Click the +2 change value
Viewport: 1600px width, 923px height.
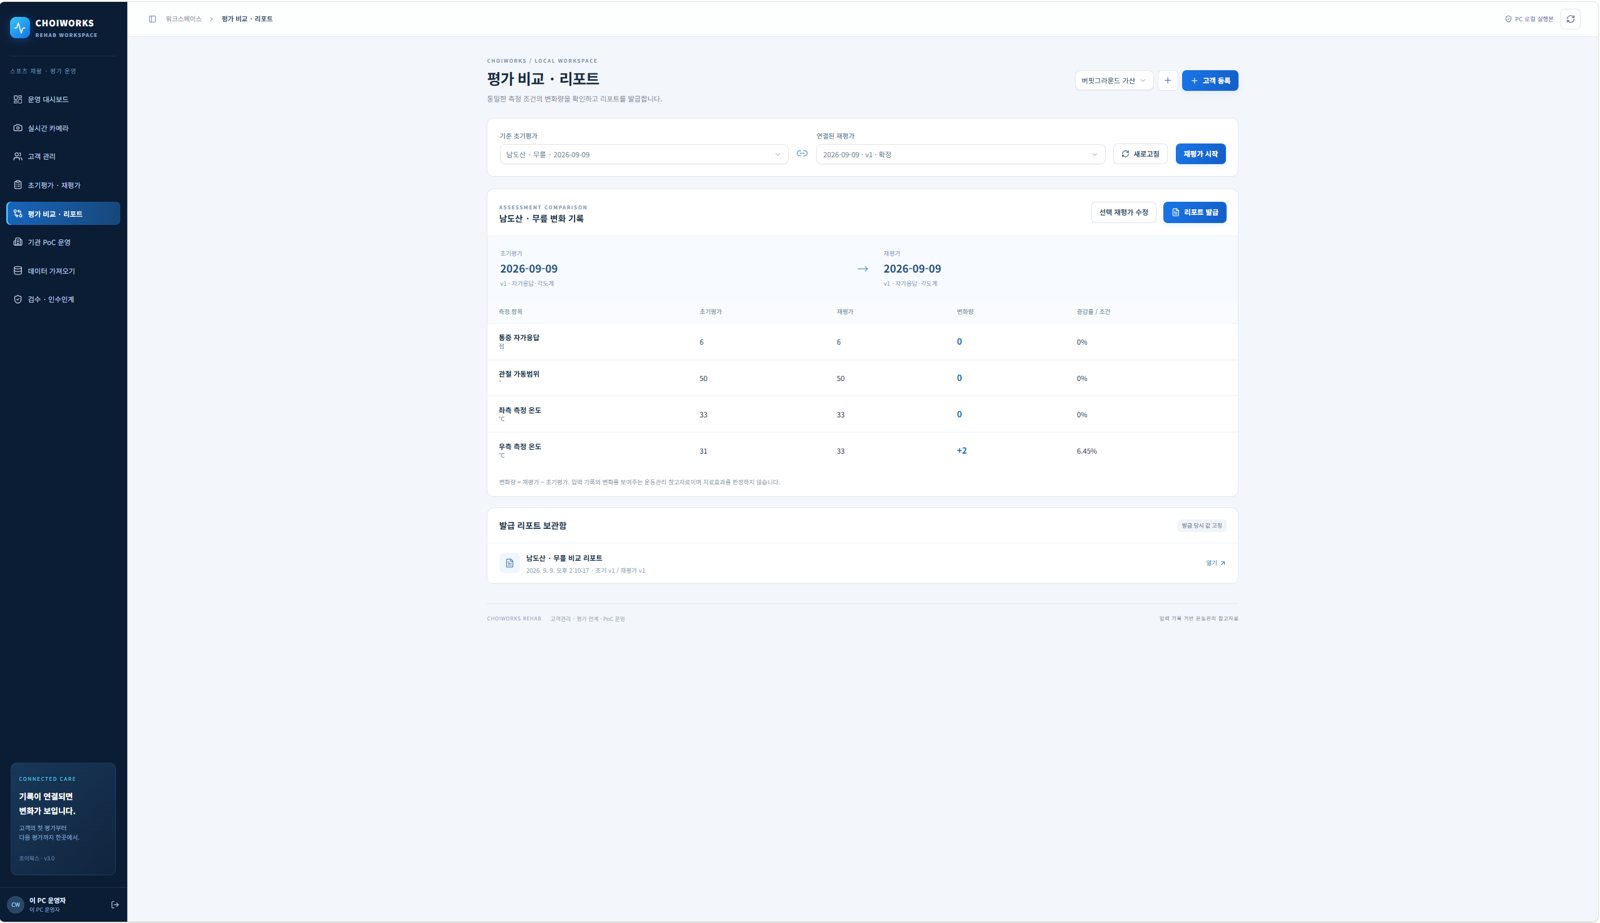coord(962,451)
